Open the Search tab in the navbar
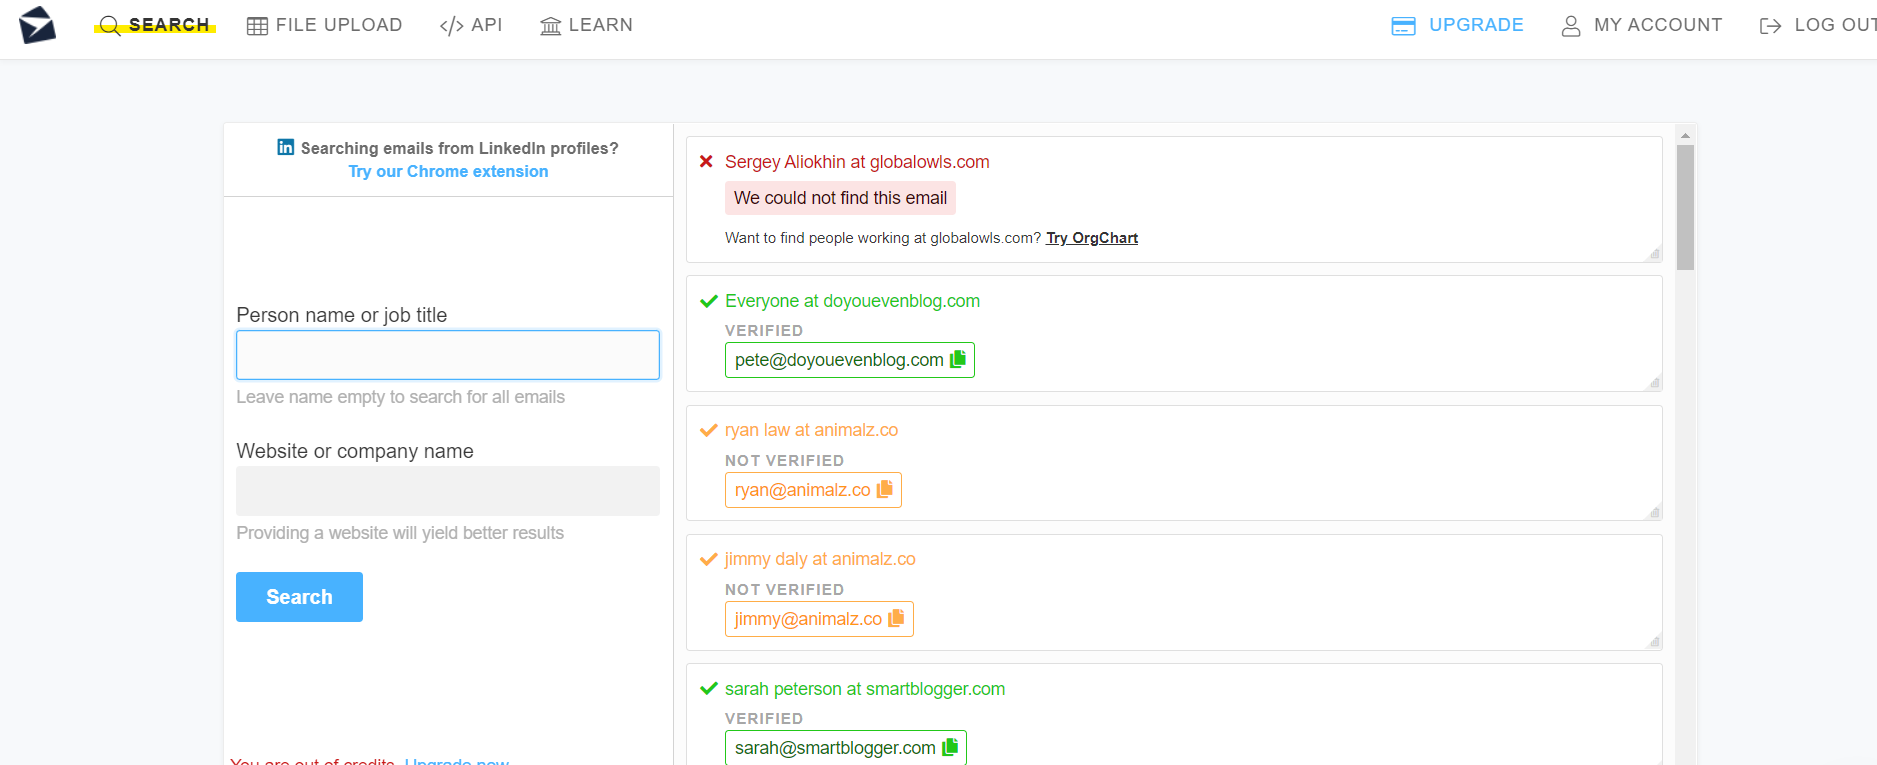The image size is (1877, 765). tap(155, 25)
